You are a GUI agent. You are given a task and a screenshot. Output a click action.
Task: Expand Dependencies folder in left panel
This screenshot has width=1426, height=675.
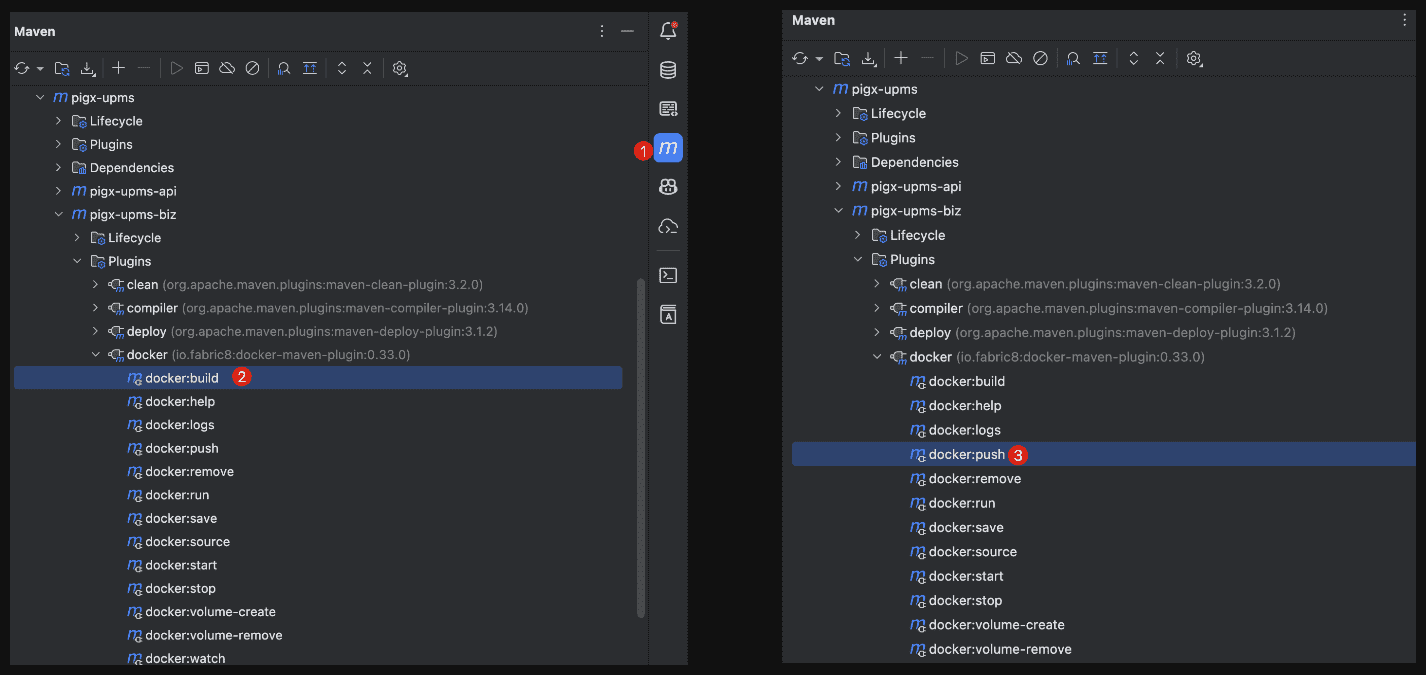(x=58, y=168)
